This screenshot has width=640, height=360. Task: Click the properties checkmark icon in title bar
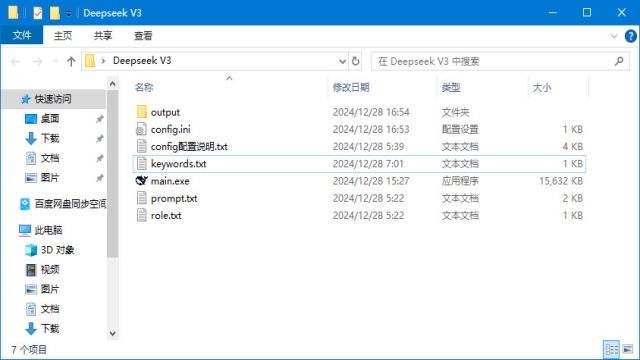click(38, 13)
